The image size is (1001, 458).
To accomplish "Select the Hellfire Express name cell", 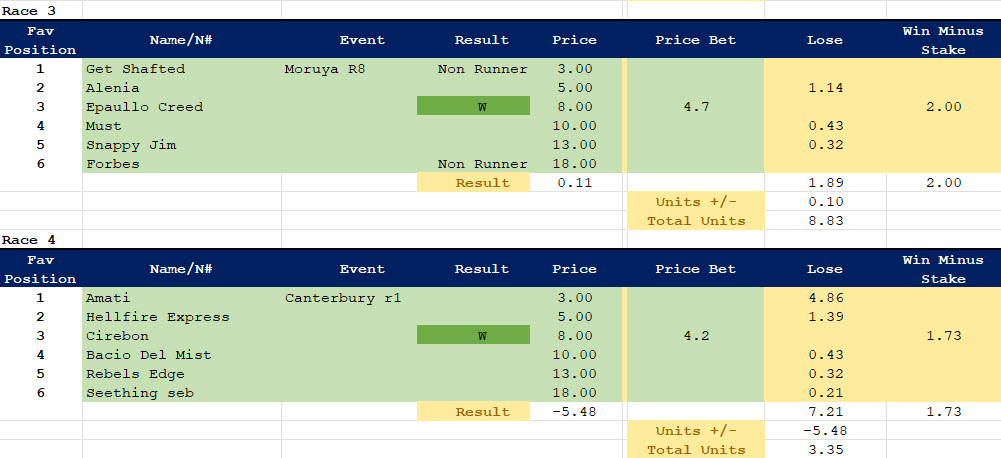I will pyautogui.click(x=157, y=317).
